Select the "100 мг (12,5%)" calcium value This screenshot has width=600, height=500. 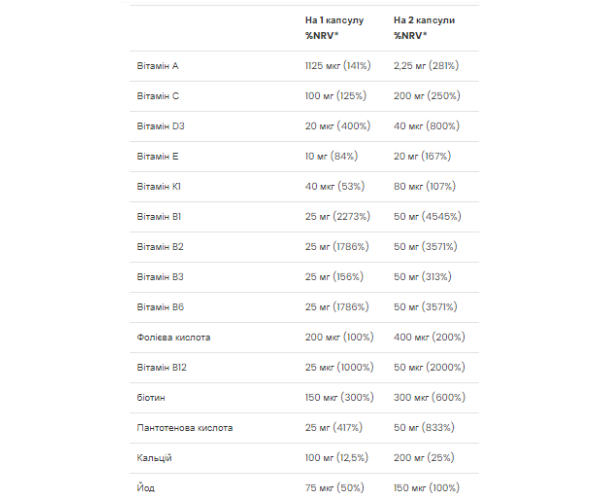click(338, 457)
